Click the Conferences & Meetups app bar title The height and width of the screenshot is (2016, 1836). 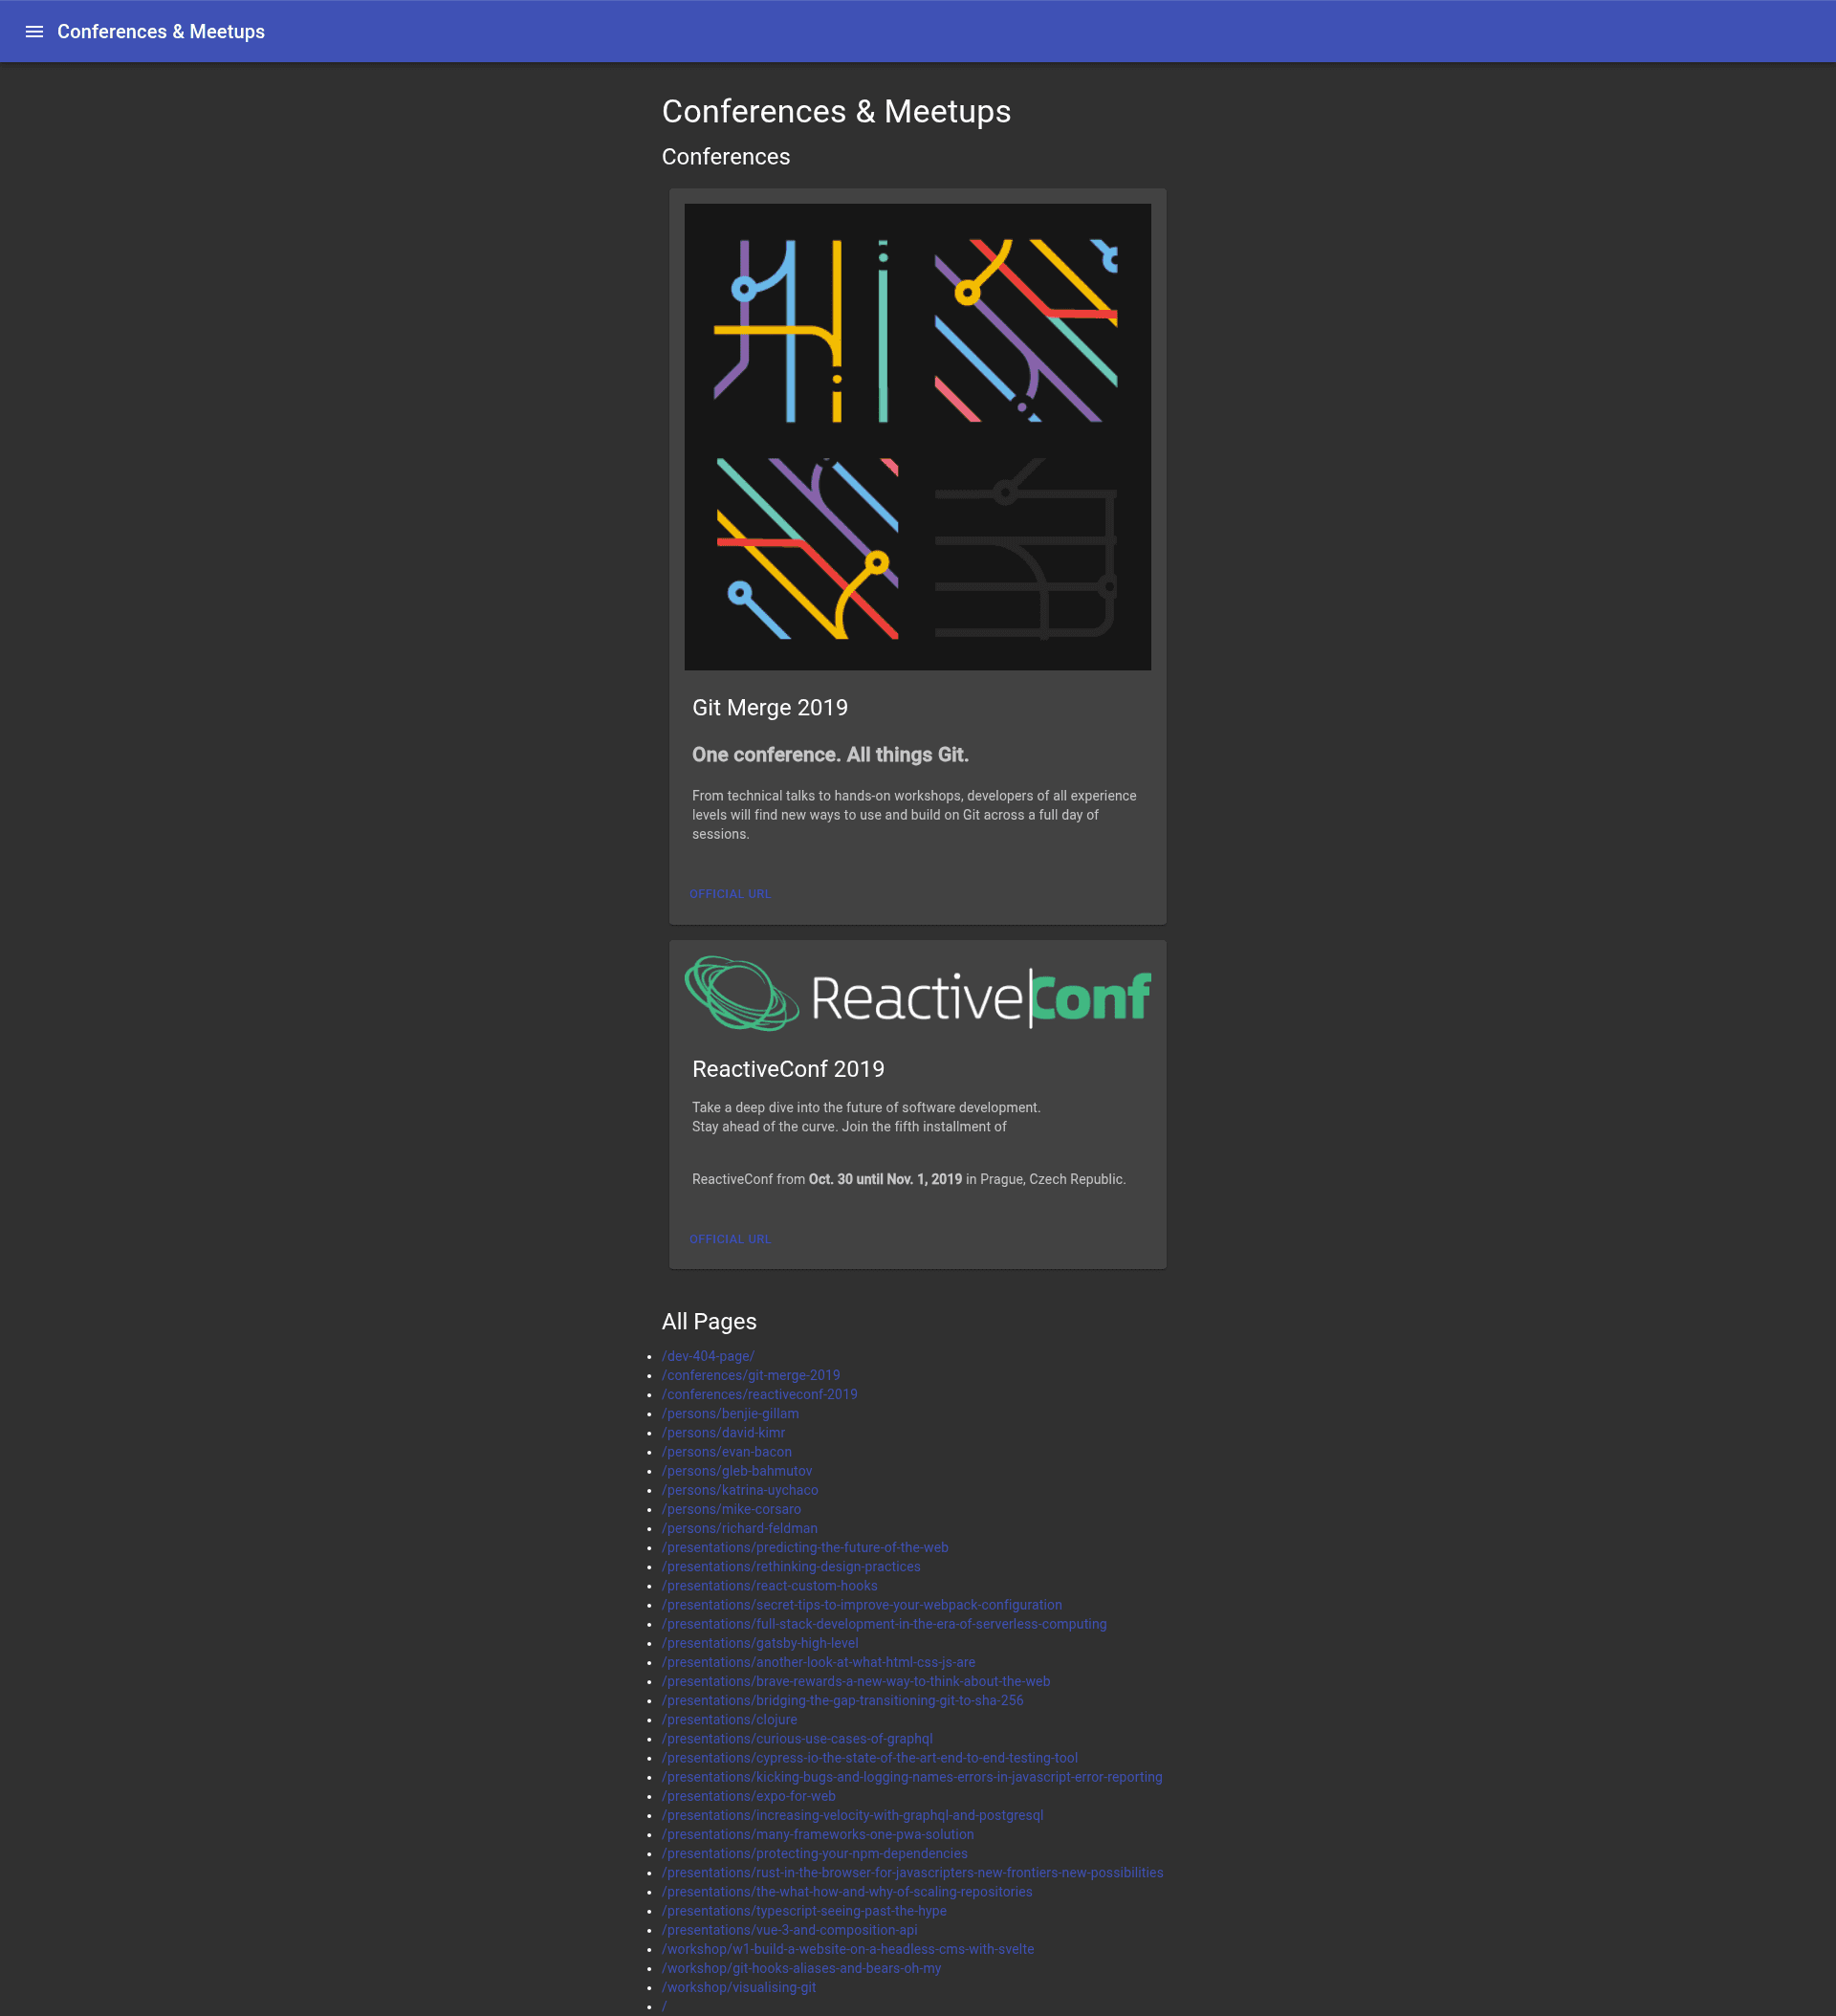[x=161, y=32]
